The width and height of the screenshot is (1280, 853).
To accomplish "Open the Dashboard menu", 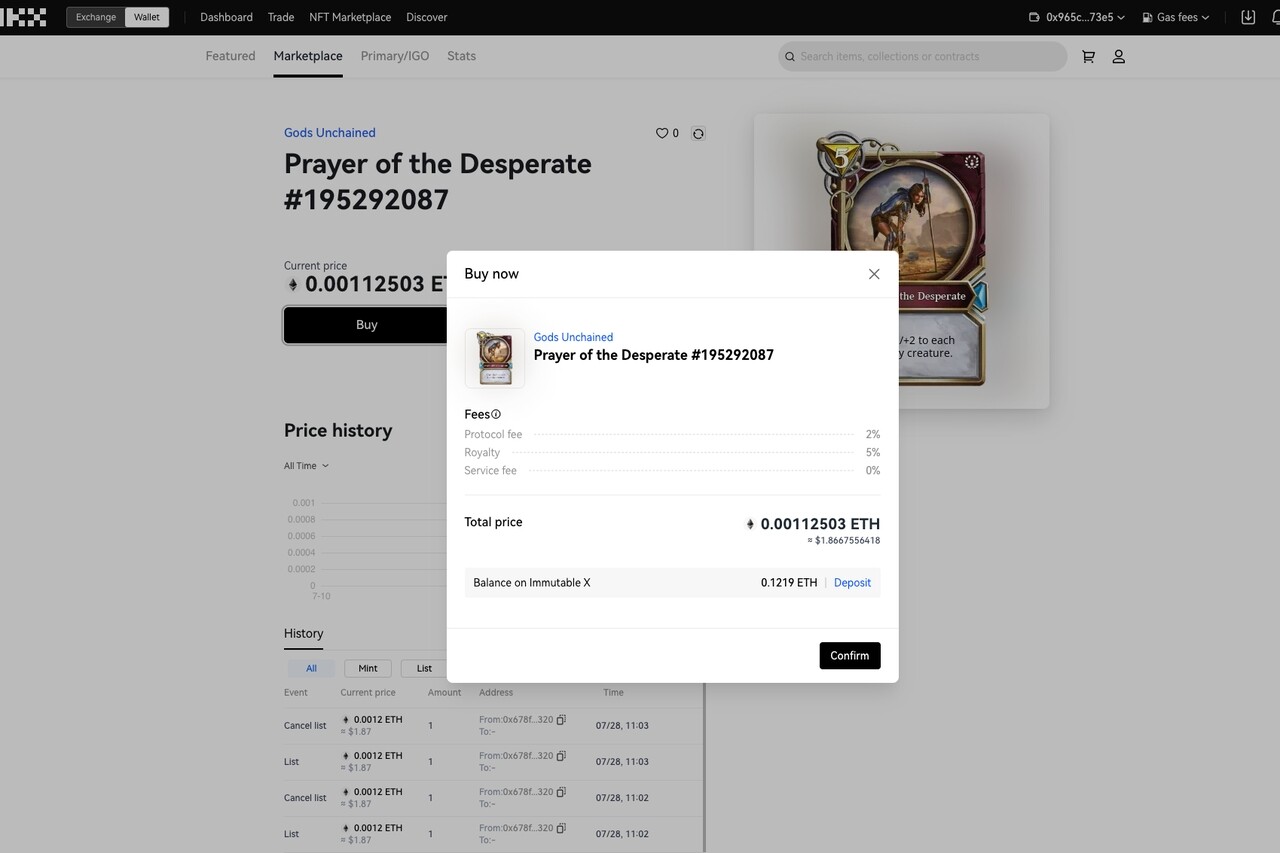I will [x=226, y=17].
